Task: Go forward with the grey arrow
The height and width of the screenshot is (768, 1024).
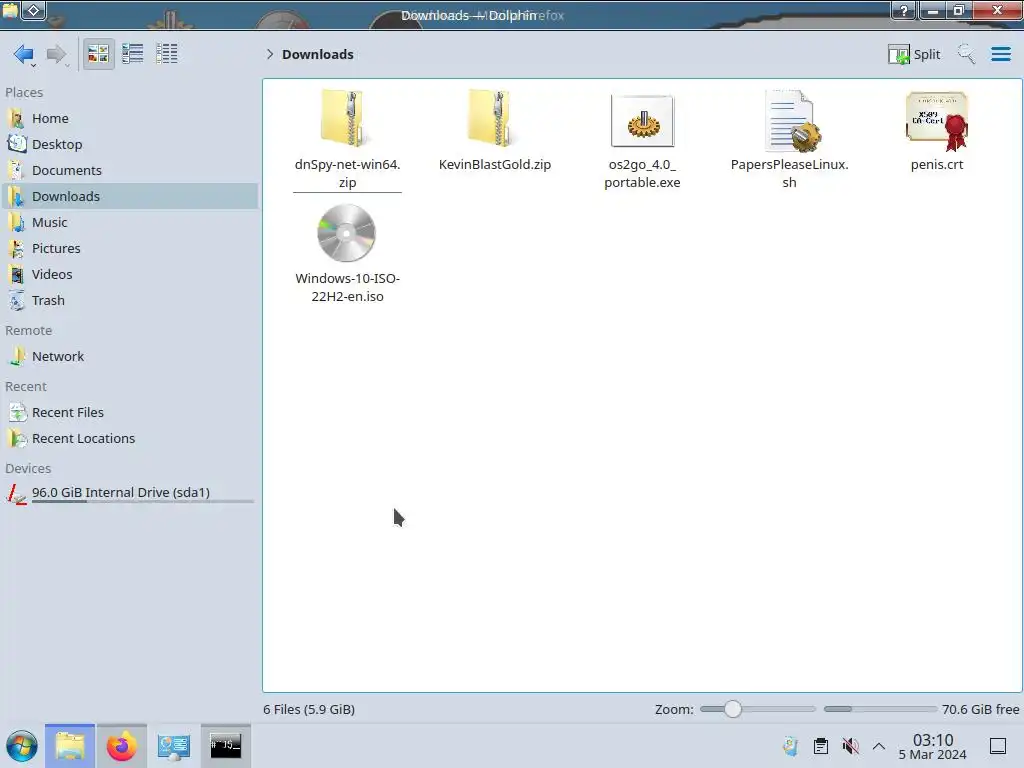Action: pyautogui.click(x=56, y=54)
